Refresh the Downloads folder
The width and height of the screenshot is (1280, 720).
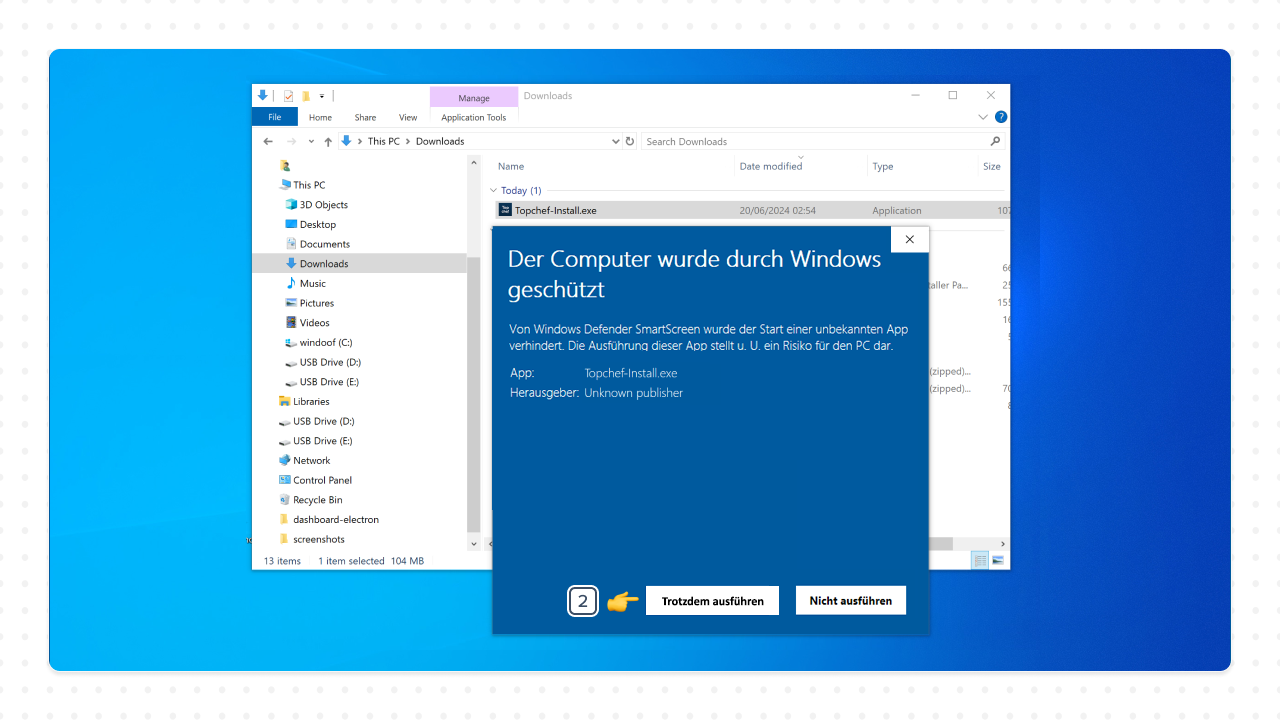pyautogui.click(x=630, y=141)
